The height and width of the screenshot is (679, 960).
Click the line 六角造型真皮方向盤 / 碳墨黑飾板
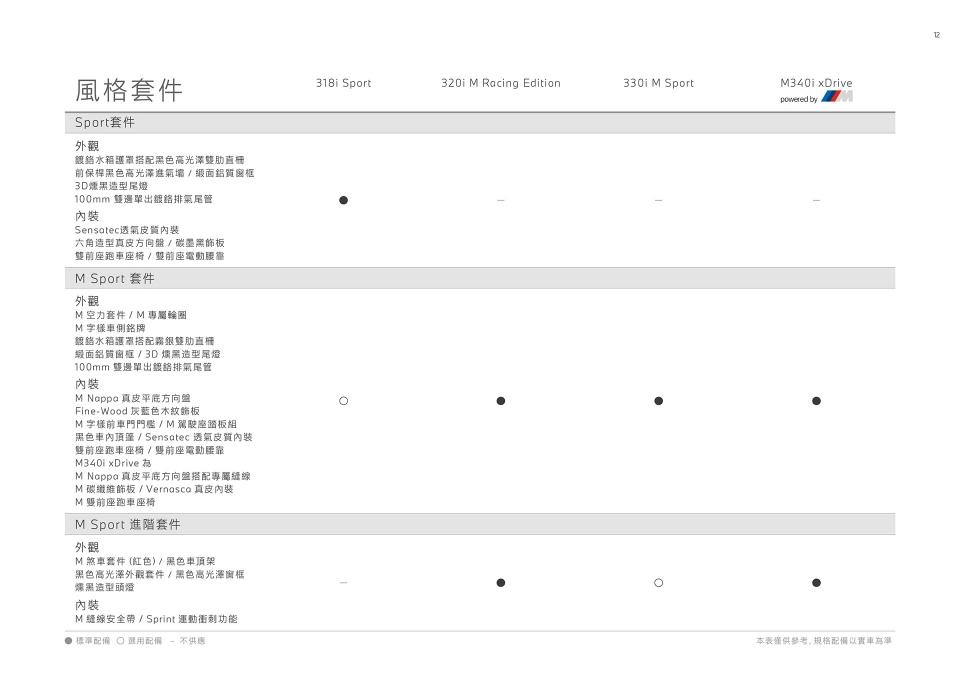[149, 243]
